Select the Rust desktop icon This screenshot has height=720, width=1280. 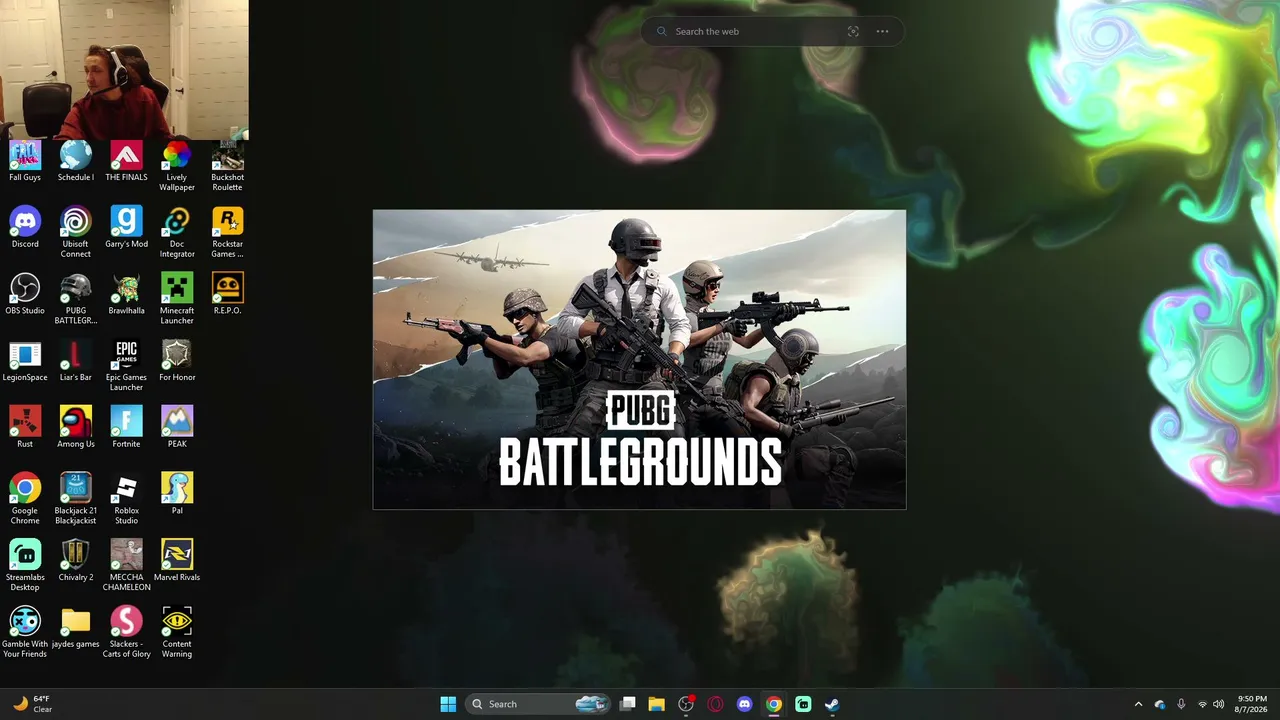pos(25,428)
